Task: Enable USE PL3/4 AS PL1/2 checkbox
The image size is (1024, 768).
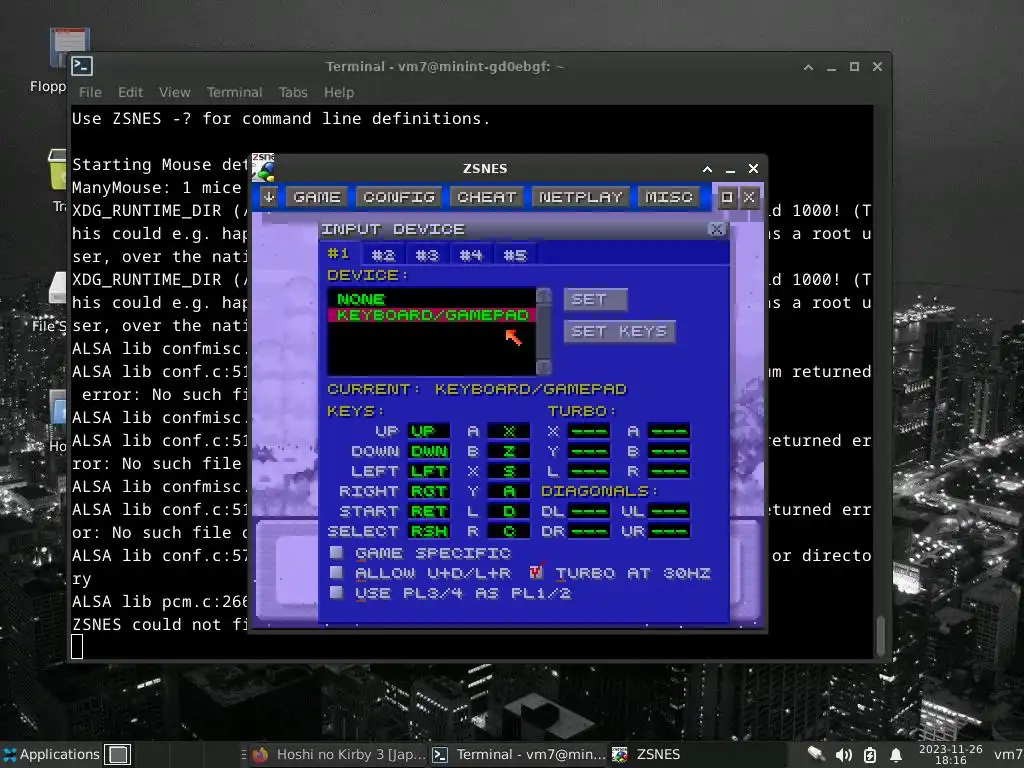Action: tap(337, 592)
